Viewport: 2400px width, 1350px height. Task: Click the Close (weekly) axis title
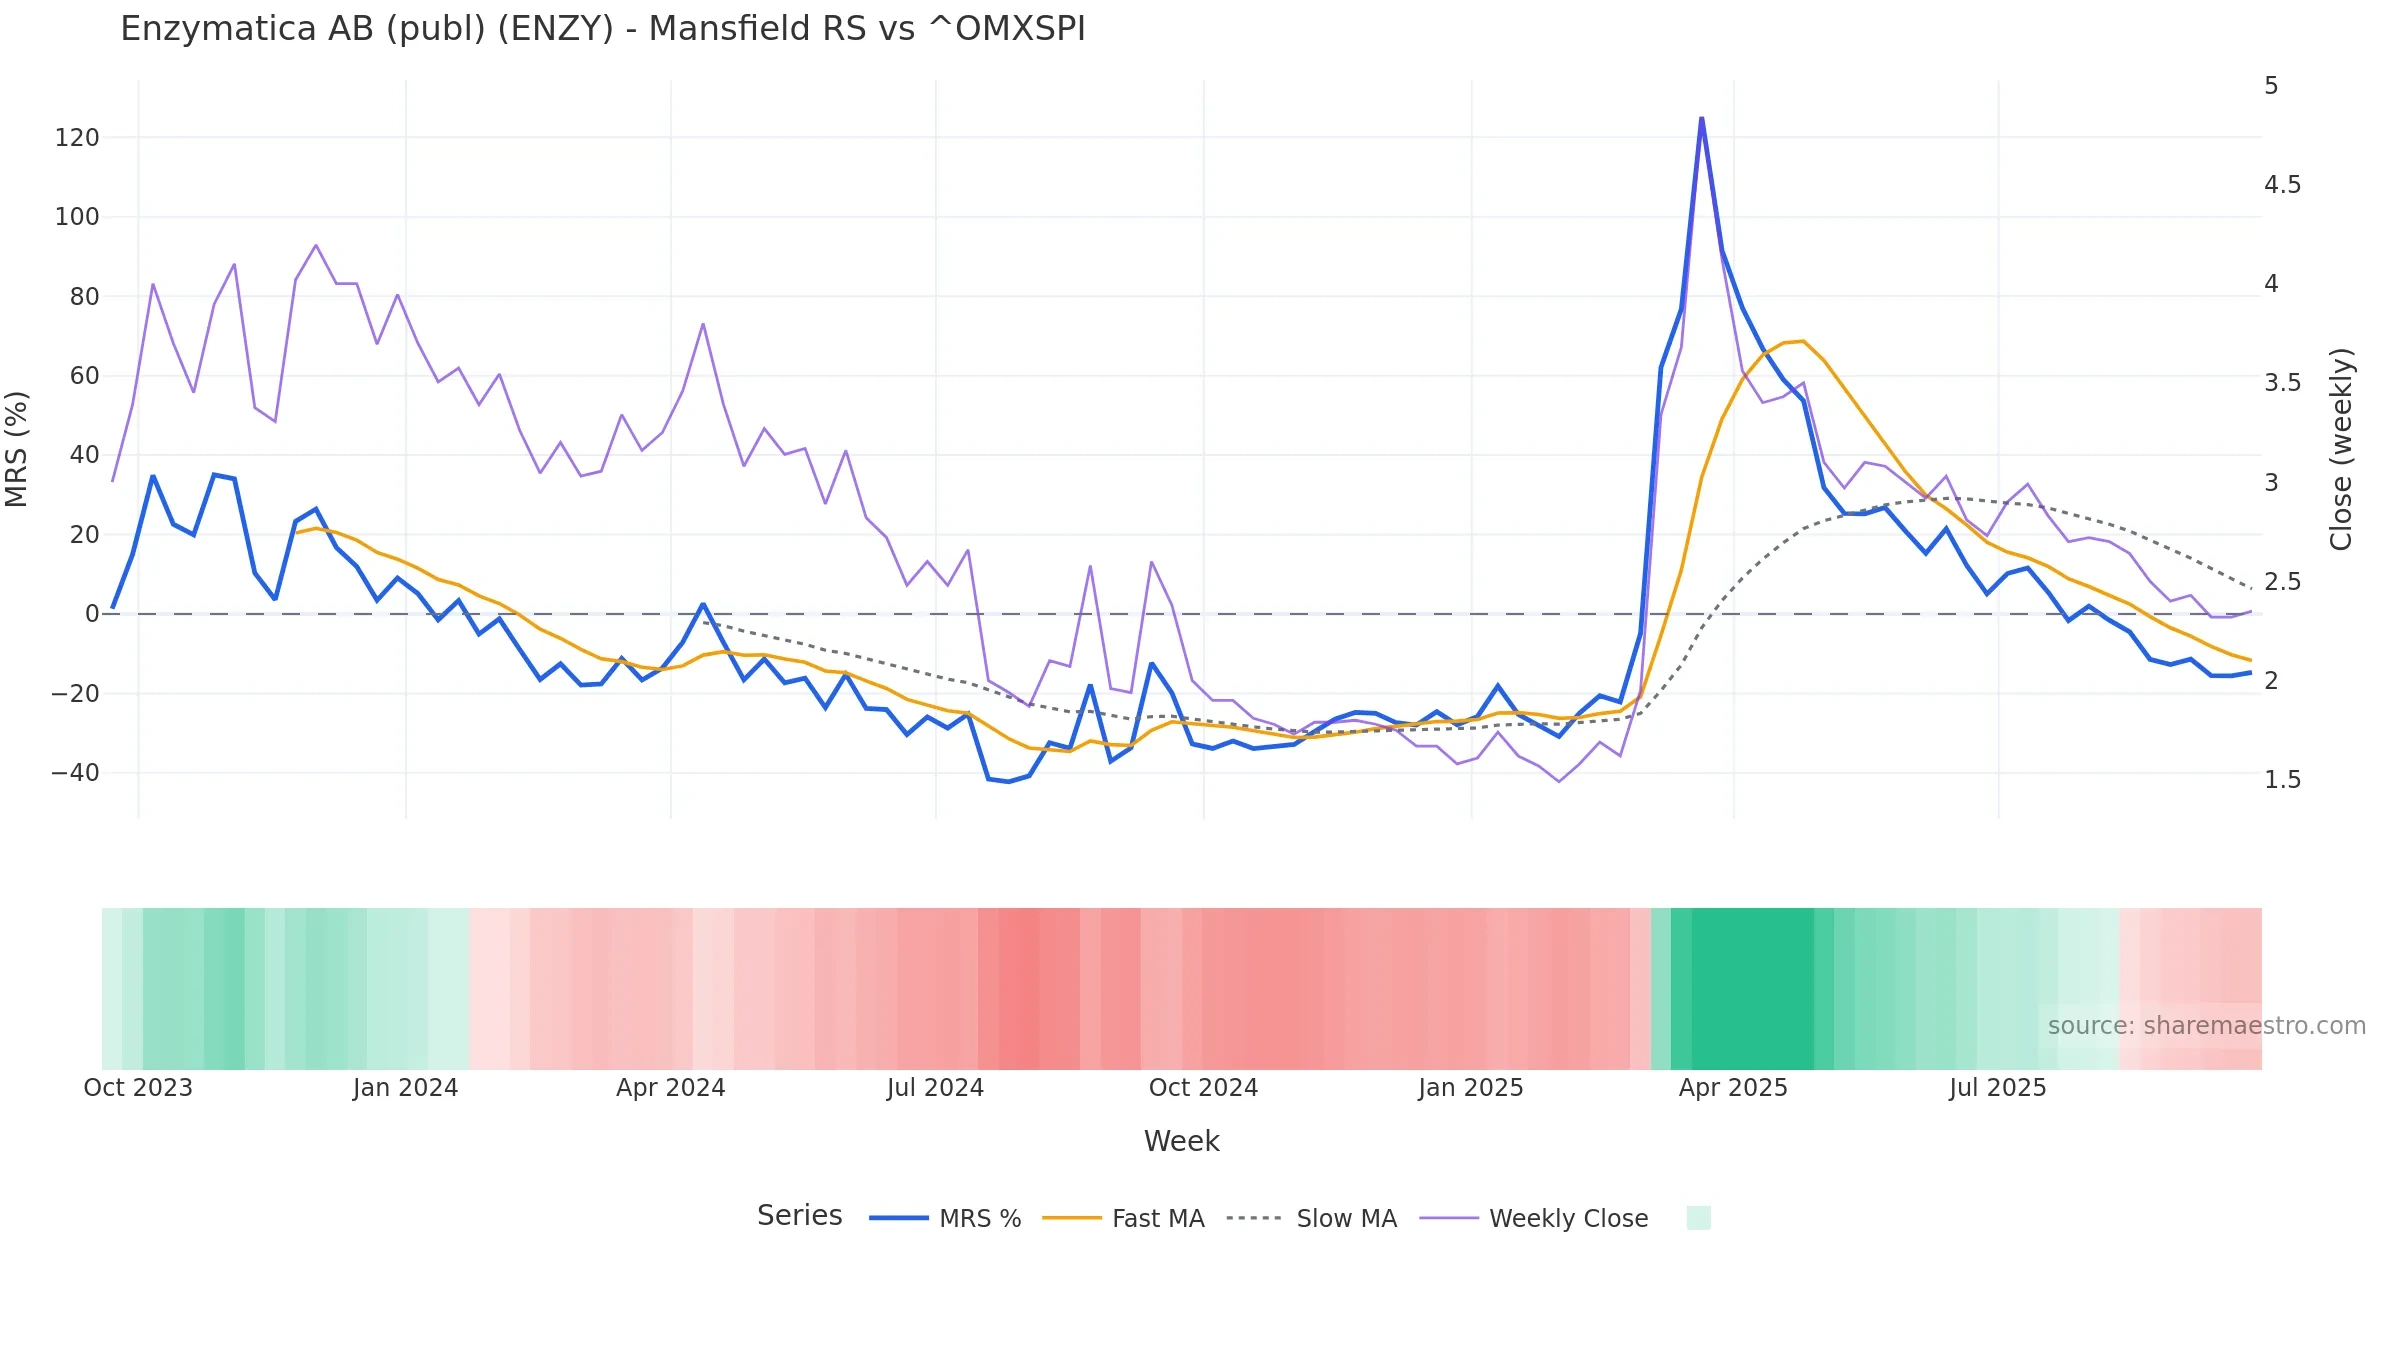point(2342,449)
